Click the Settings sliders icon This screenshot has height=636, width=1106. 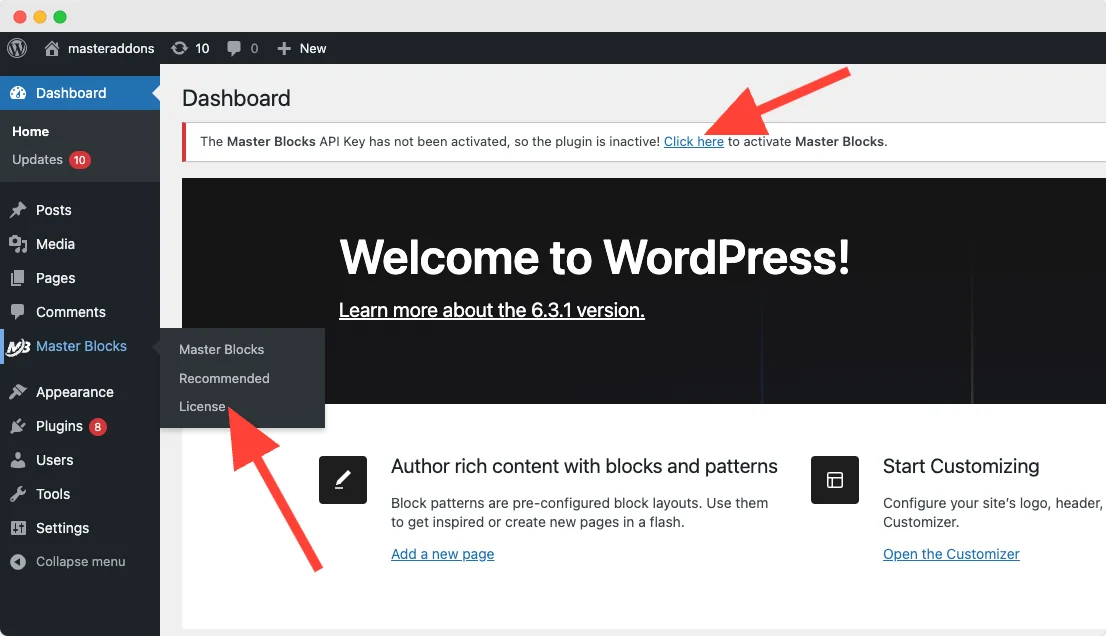(x=18, y=527)
